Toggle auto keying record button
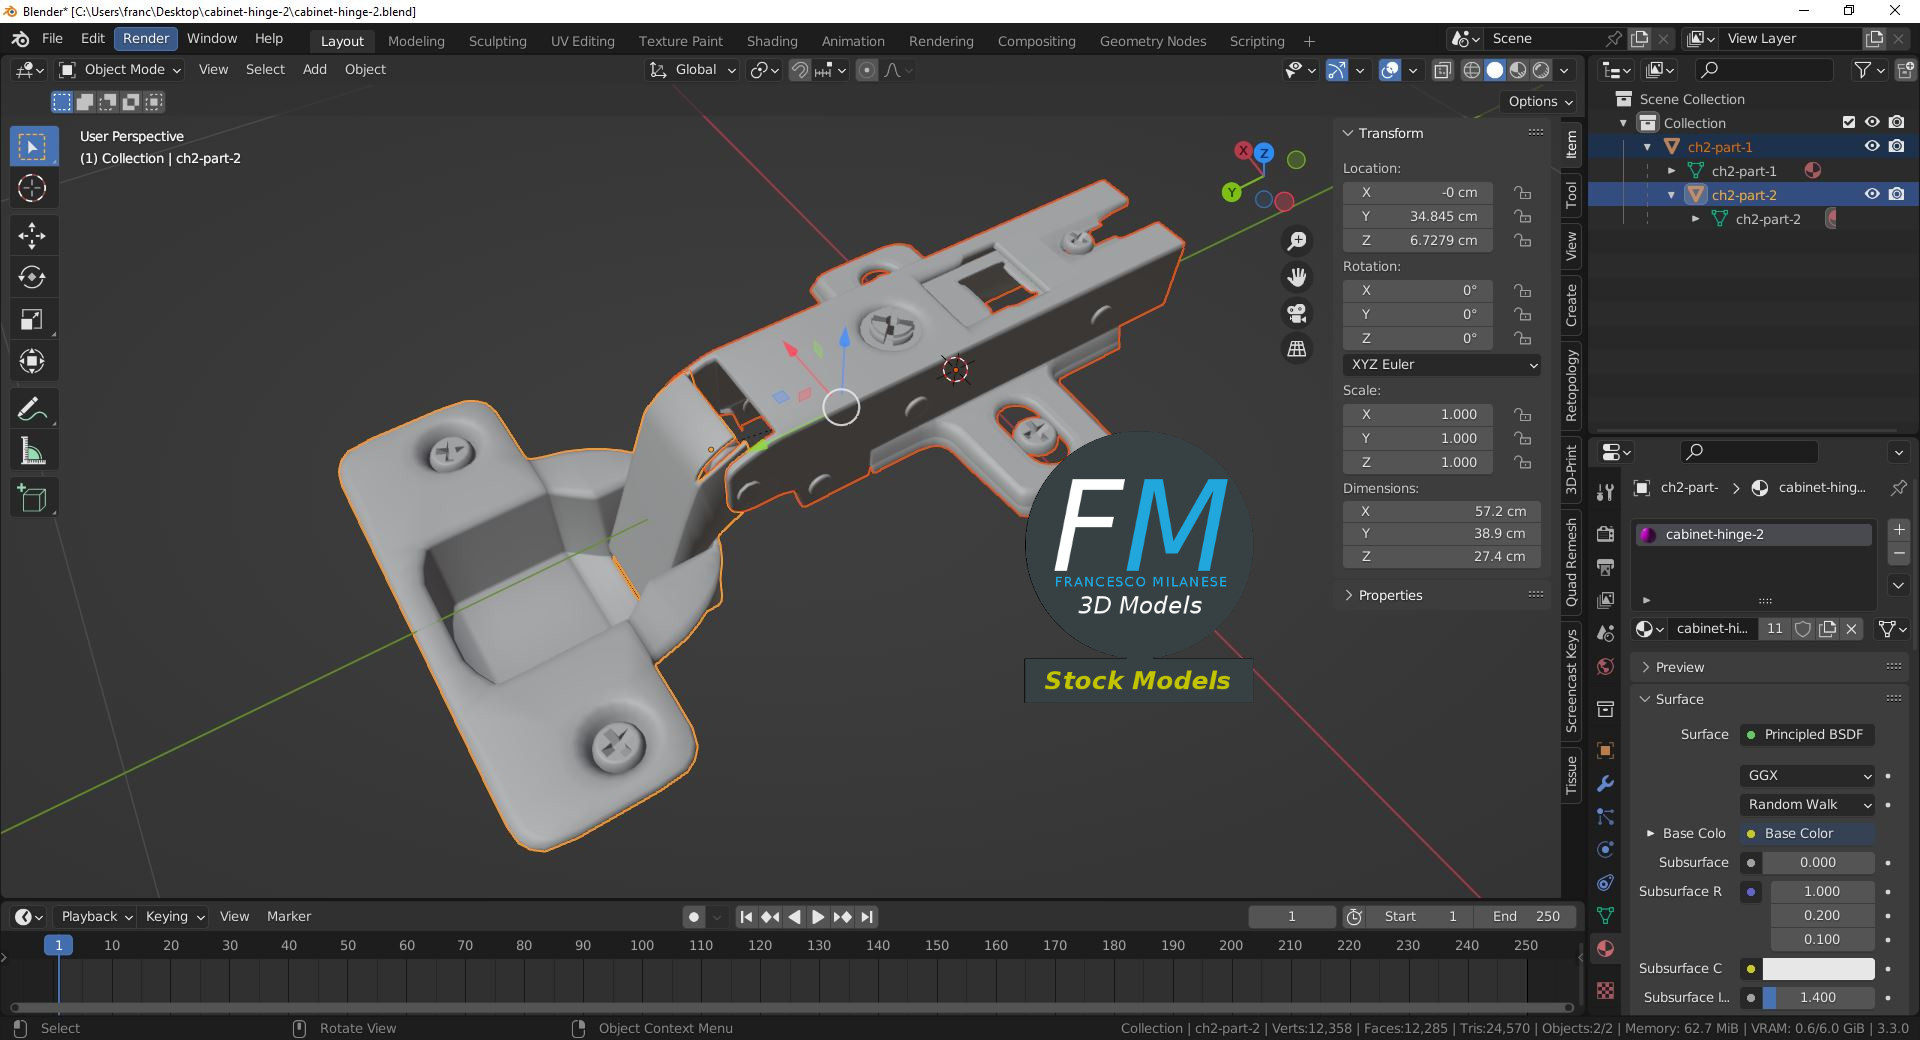Image resolution: width=1920 pixels, height=1040 pixels. click(x=694, y=917)
